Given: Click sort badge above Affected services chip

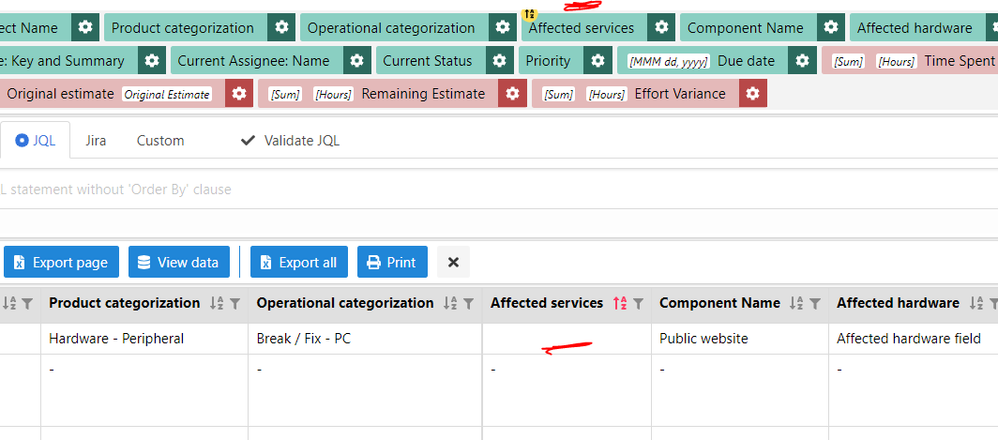Looking at the screenshot, I should (530, 13).
